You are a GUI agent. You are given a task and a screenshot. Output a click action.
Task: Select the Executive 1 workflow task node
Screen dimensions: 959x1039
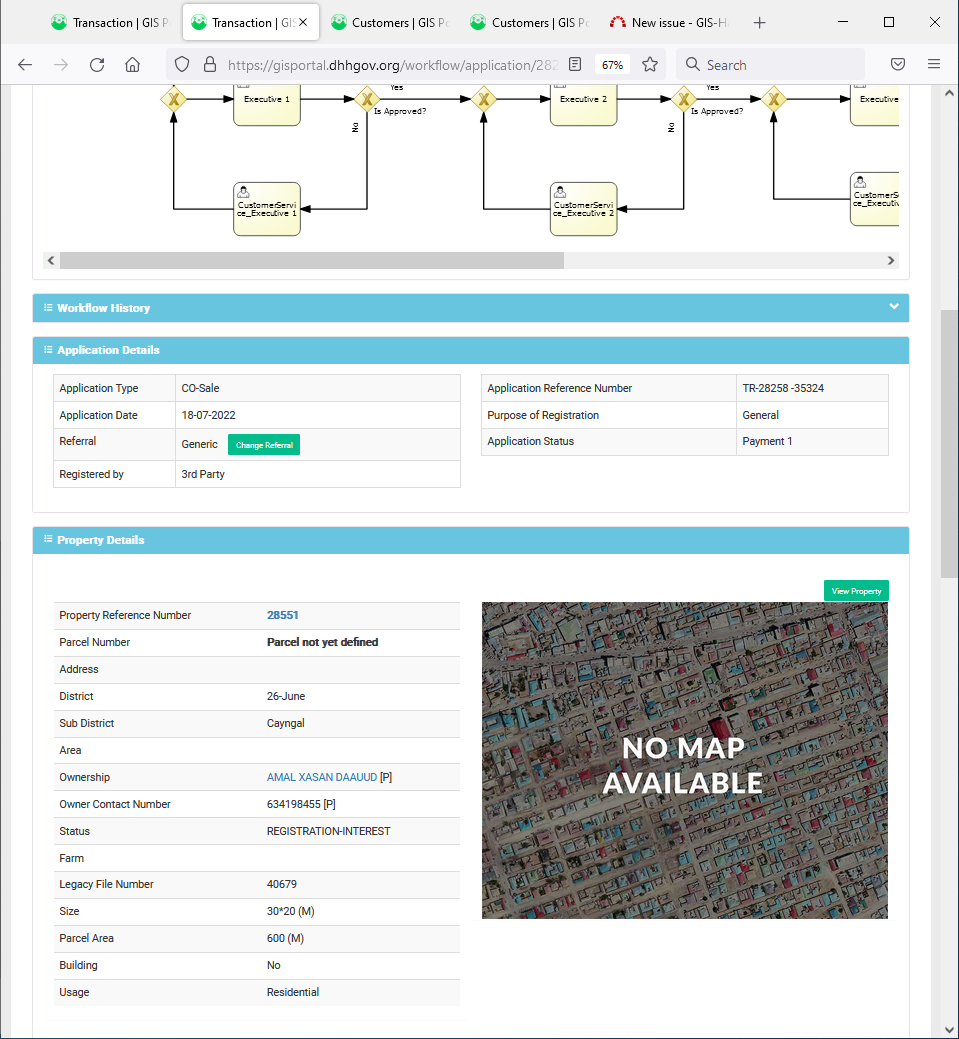[x=266, y=103]
